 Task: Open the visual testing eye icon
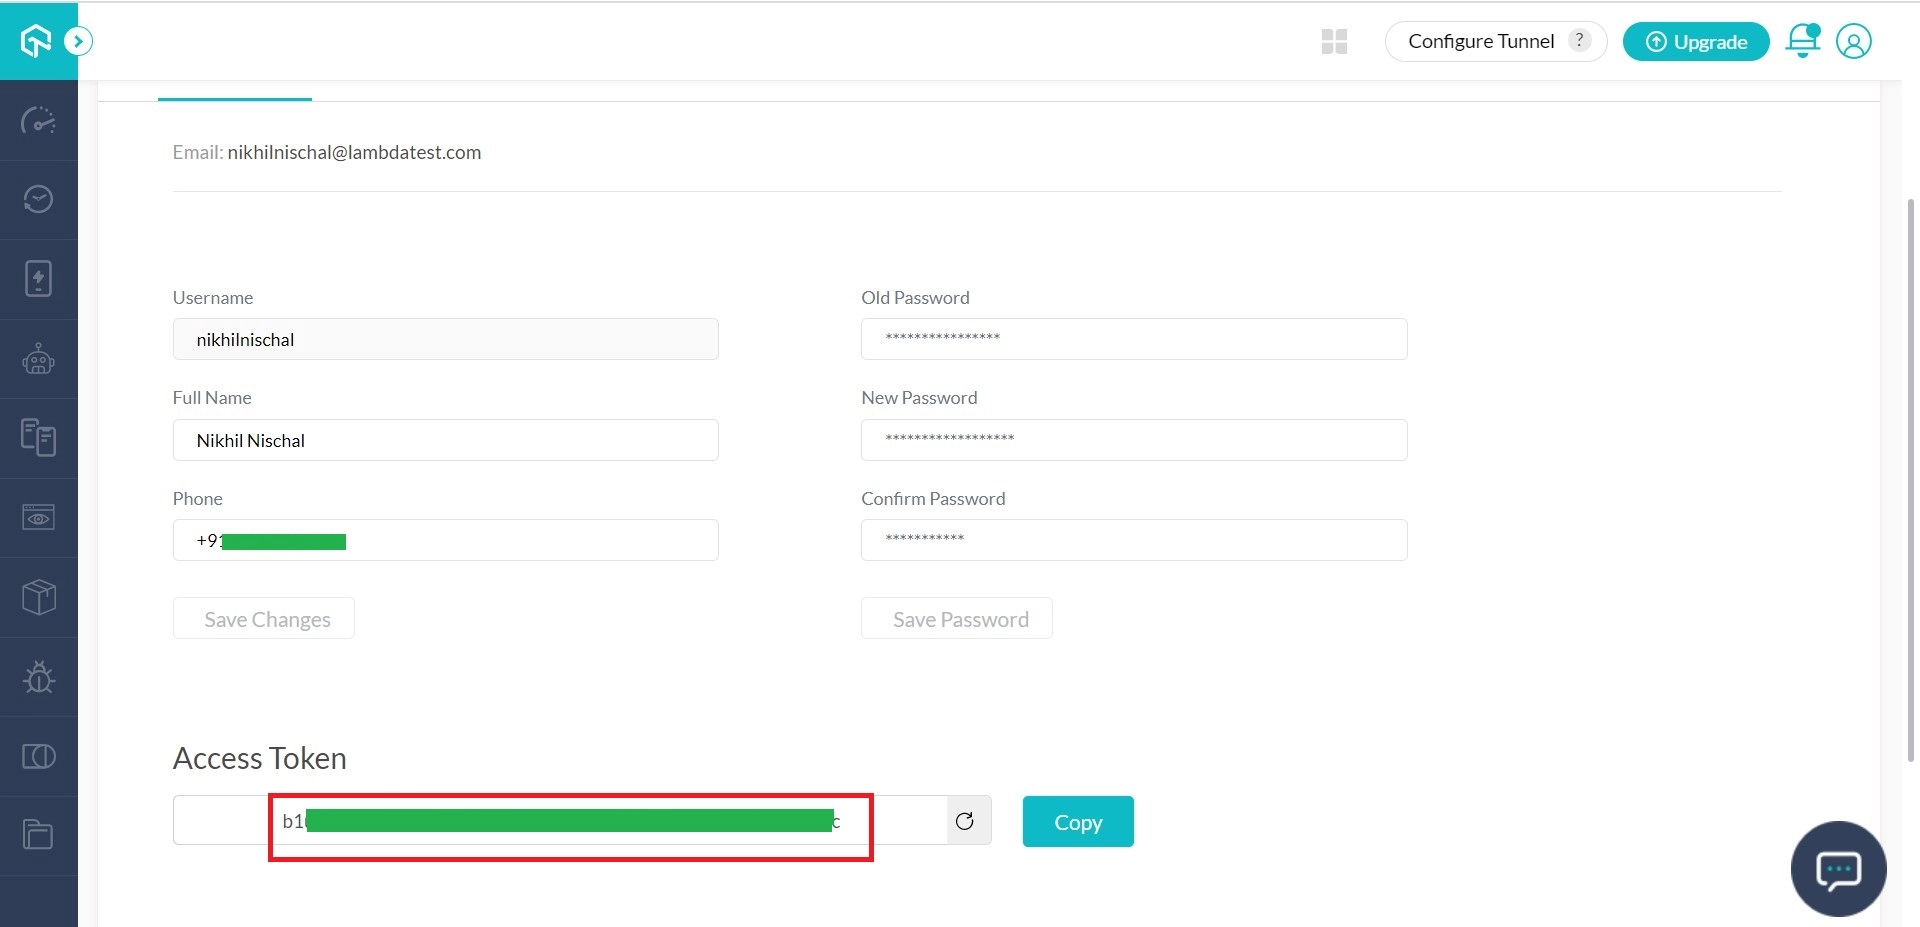[x=38, y=518]
